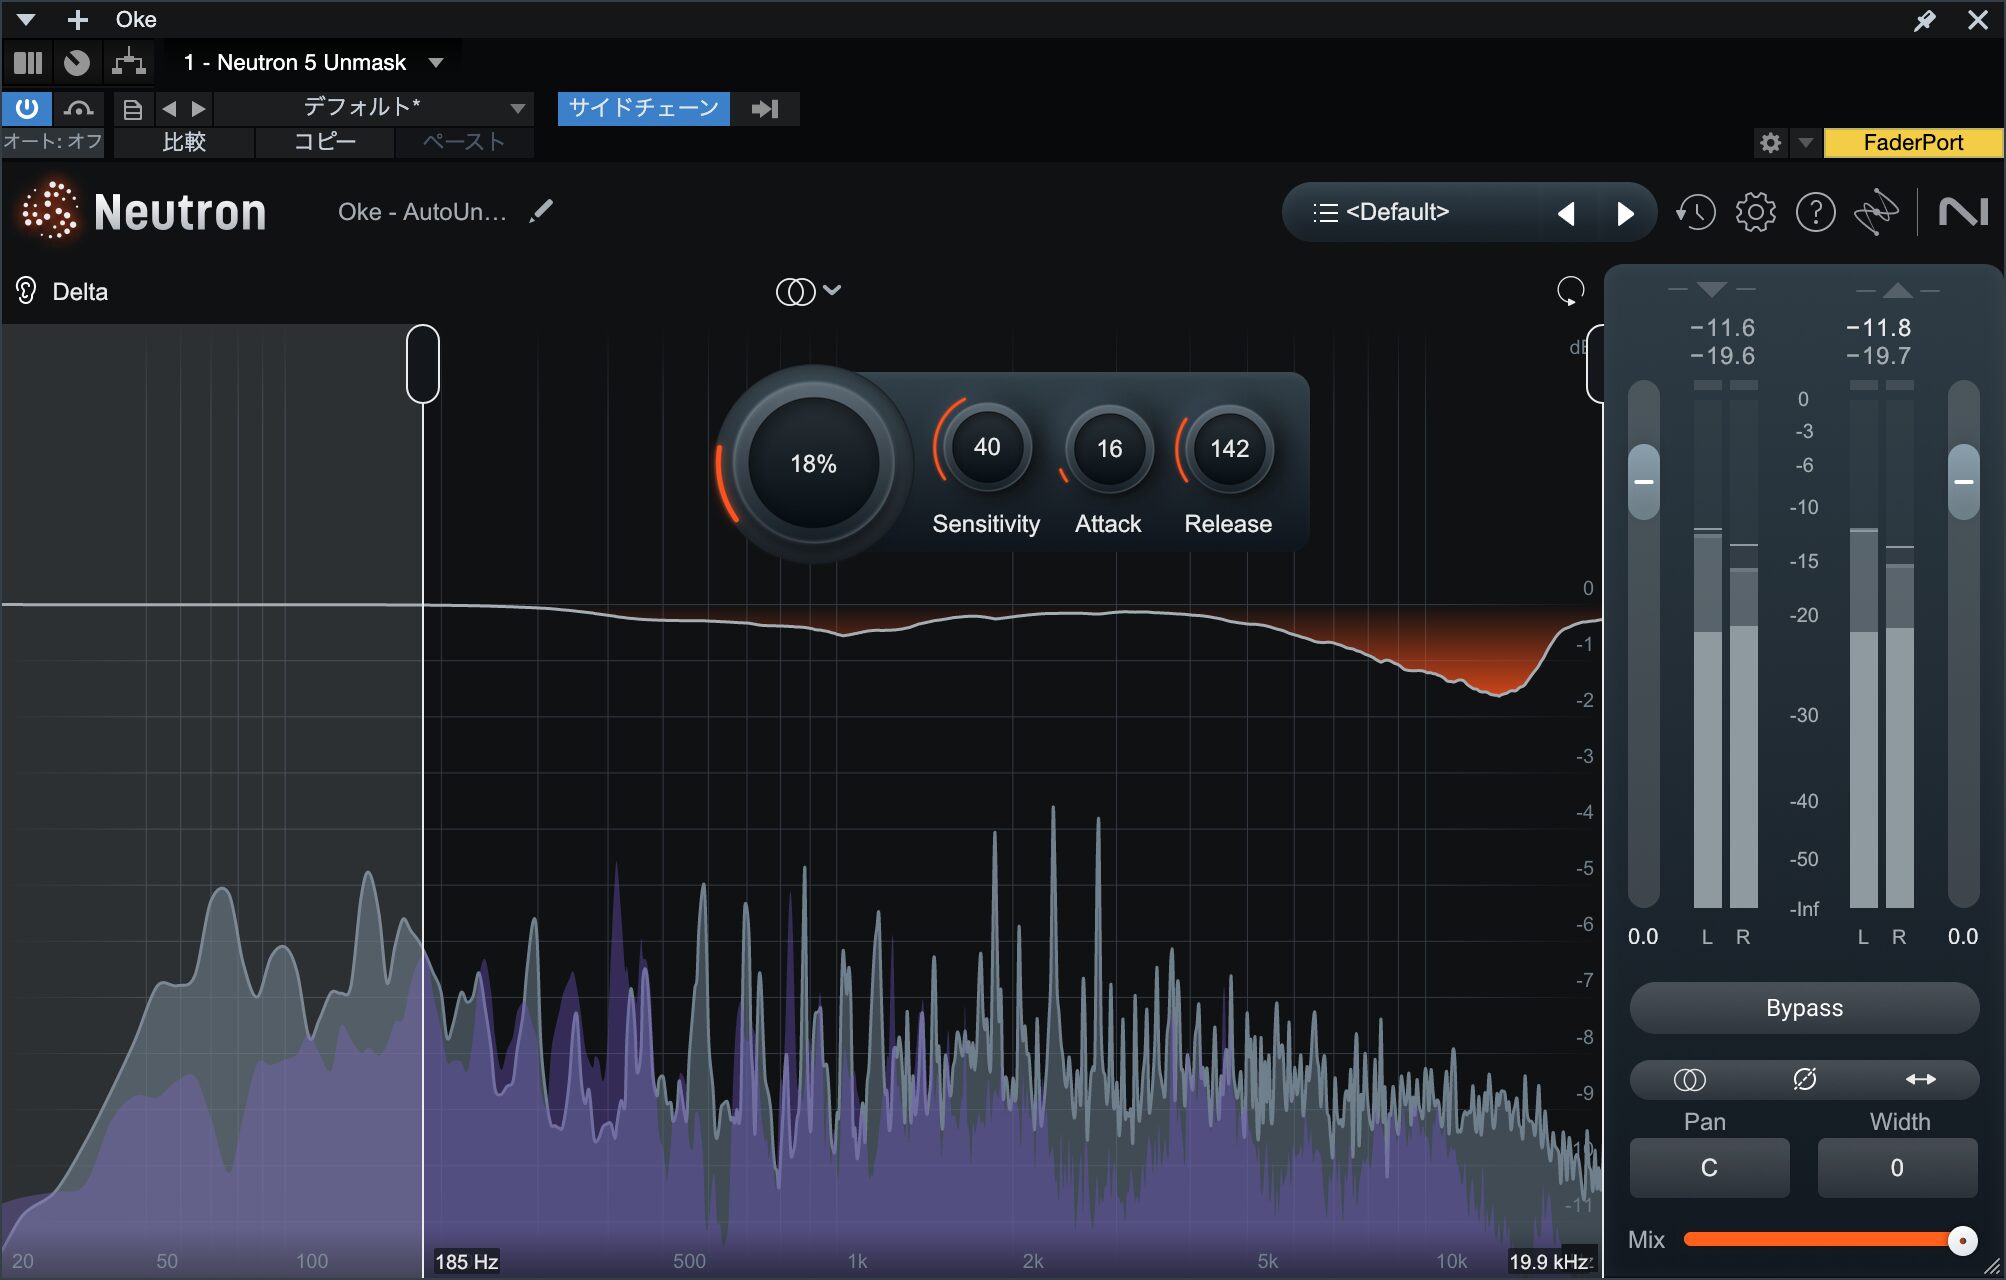The image size is (2006, 1280).
Task: Click the pencil rename icon
Action: [541, 211]
